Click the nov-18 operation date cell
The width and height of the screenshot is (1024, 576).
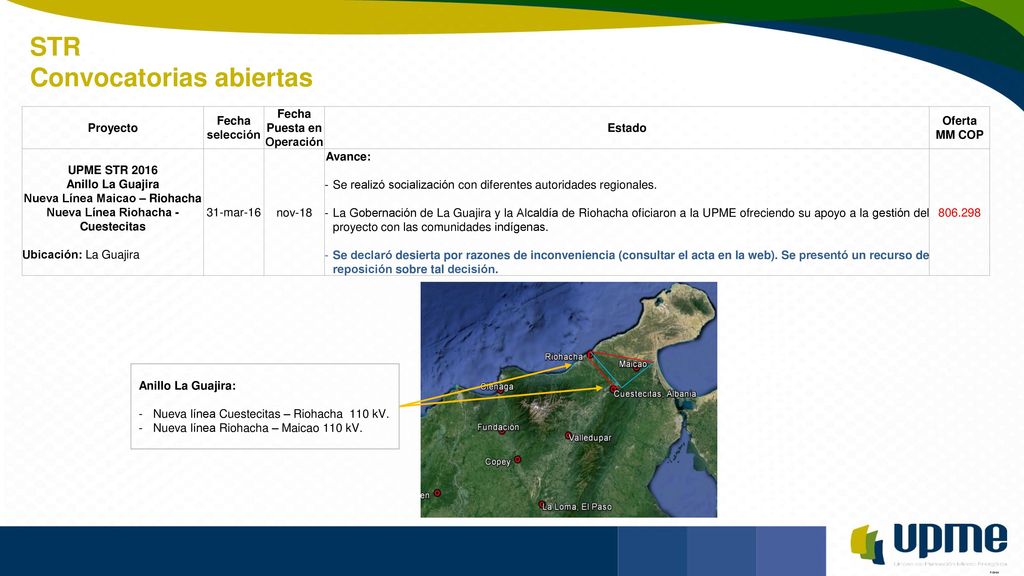[x=294, y=213]
